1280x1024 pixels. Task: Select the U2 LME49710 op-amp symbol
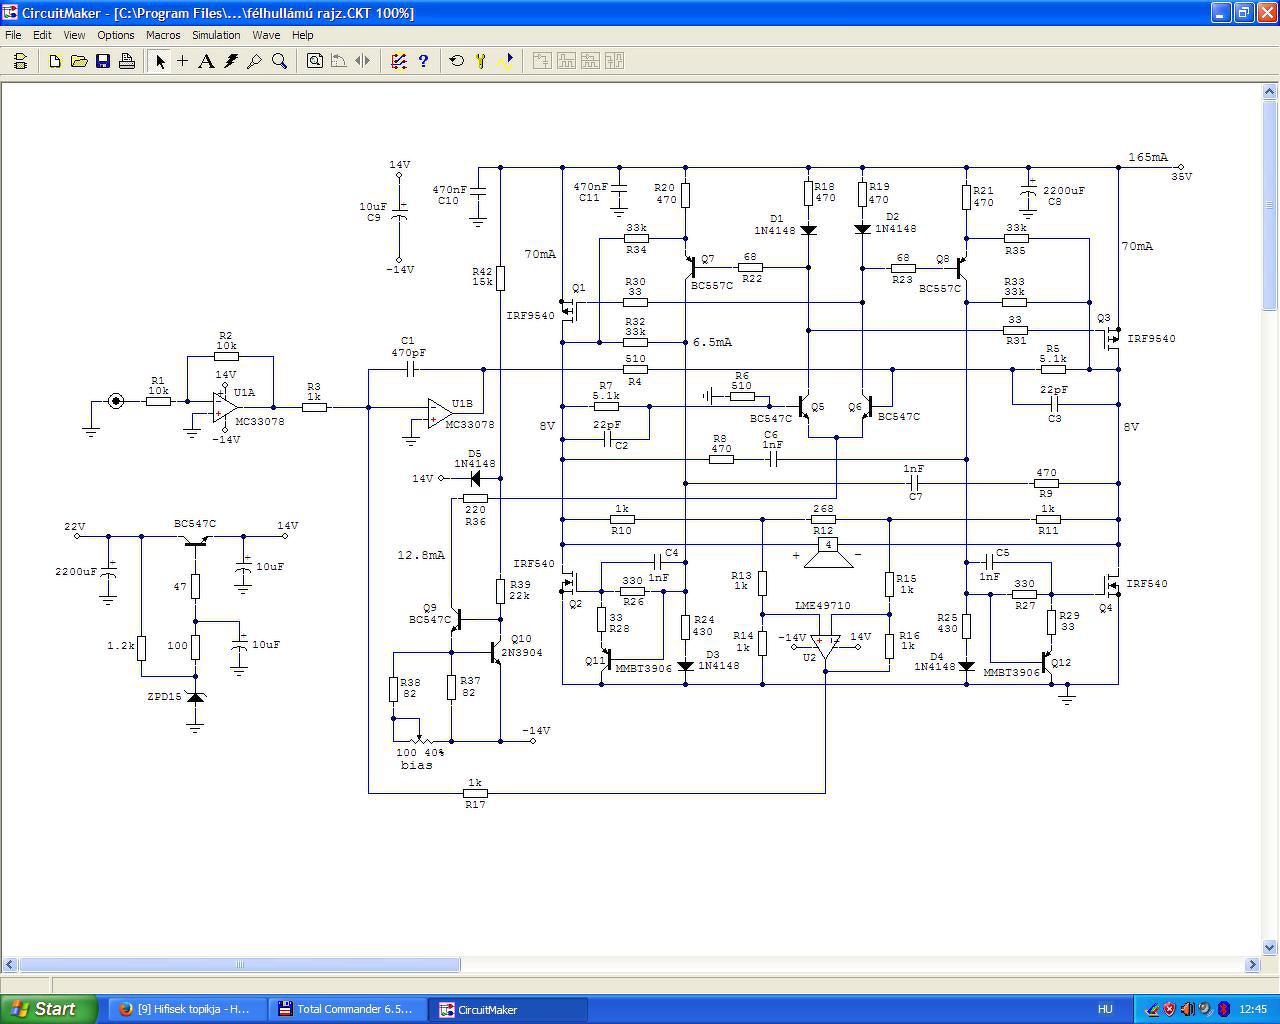point(825,647)
